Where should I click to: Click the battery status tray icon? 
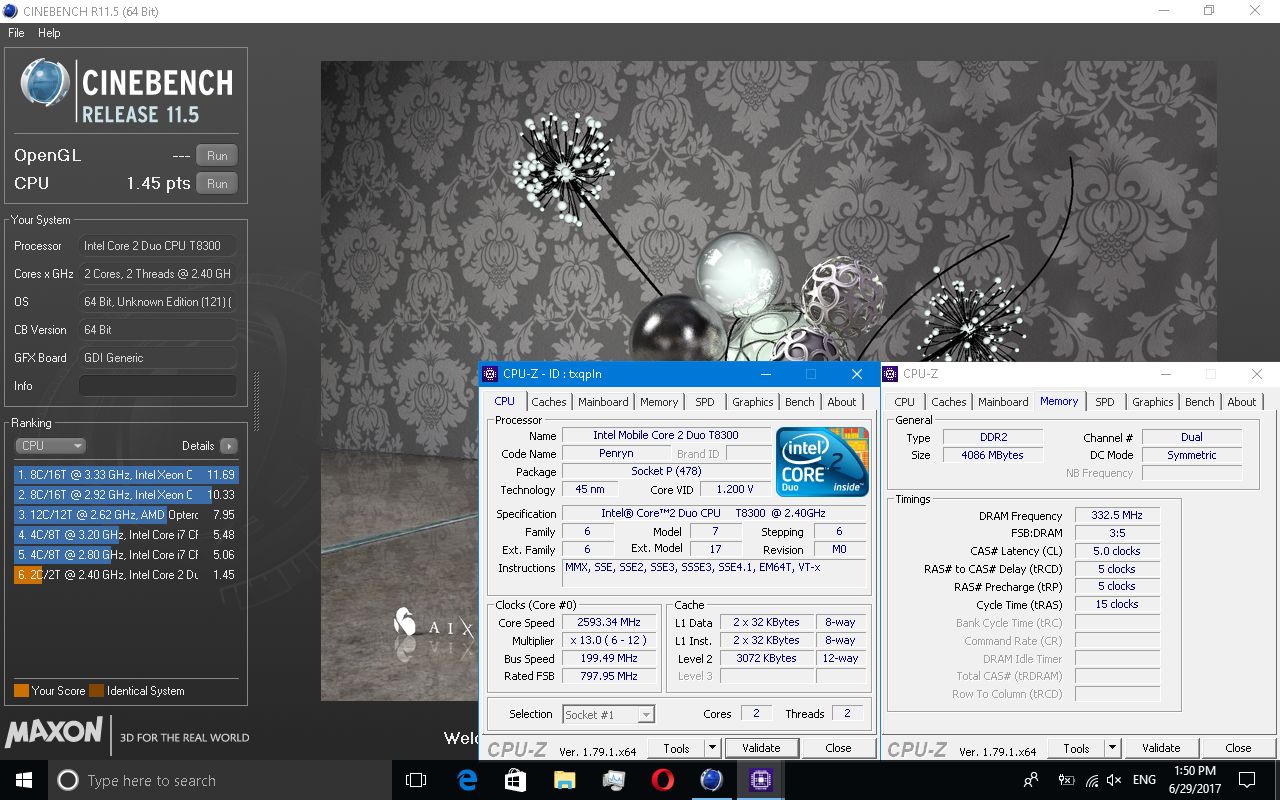point(1067,780)
